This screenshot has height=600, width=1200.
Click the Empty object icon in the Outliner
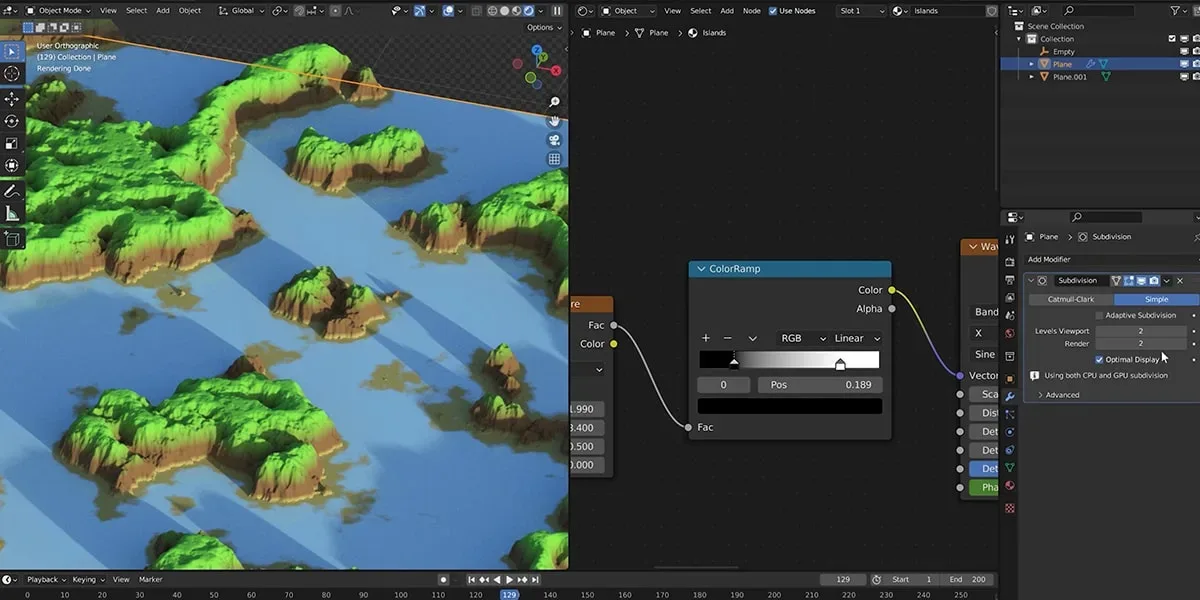(x=1046, y=51)
